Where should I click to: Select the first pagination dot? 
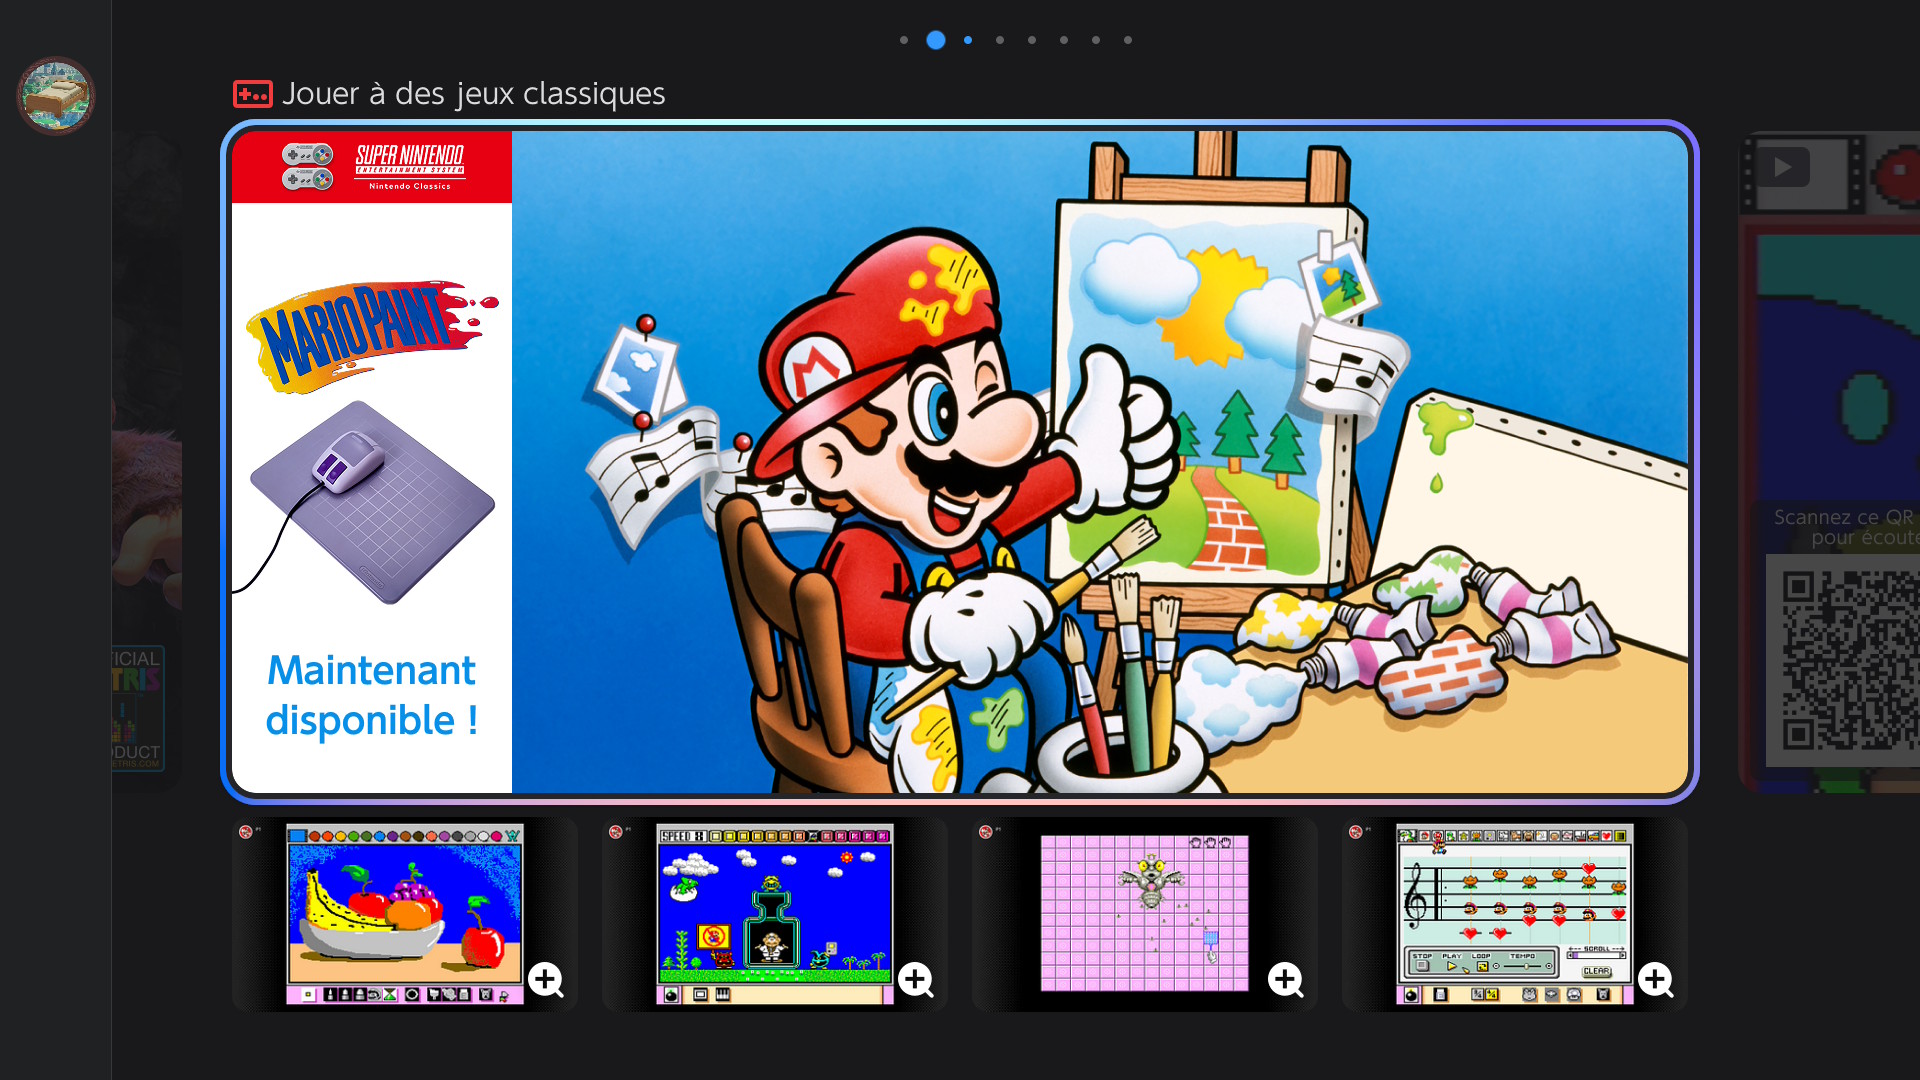(904, 40)
